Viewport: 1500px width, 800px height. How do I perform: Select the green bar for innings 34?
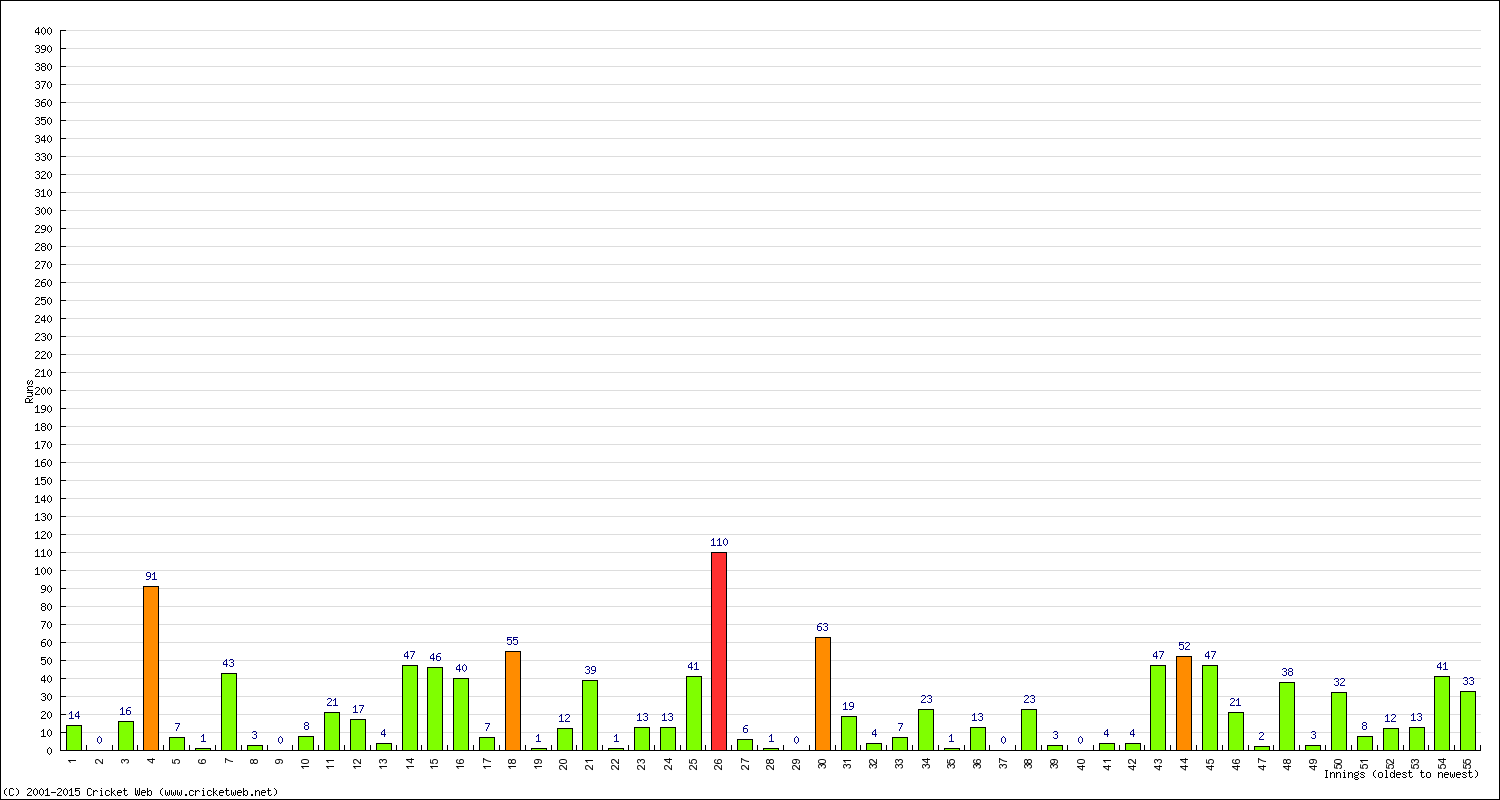[925, 729]
